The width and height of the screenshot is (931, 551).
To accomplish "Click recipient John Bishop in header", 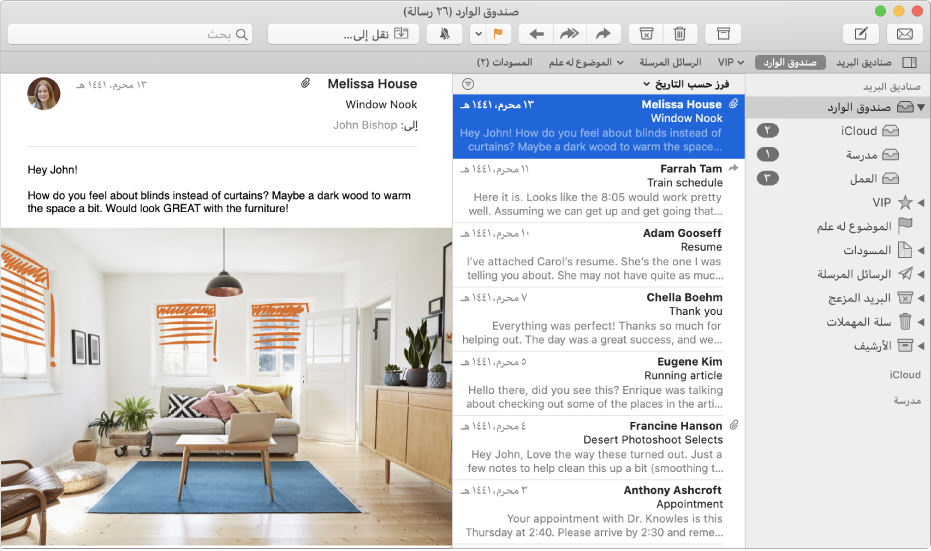I will coord(365,125).
